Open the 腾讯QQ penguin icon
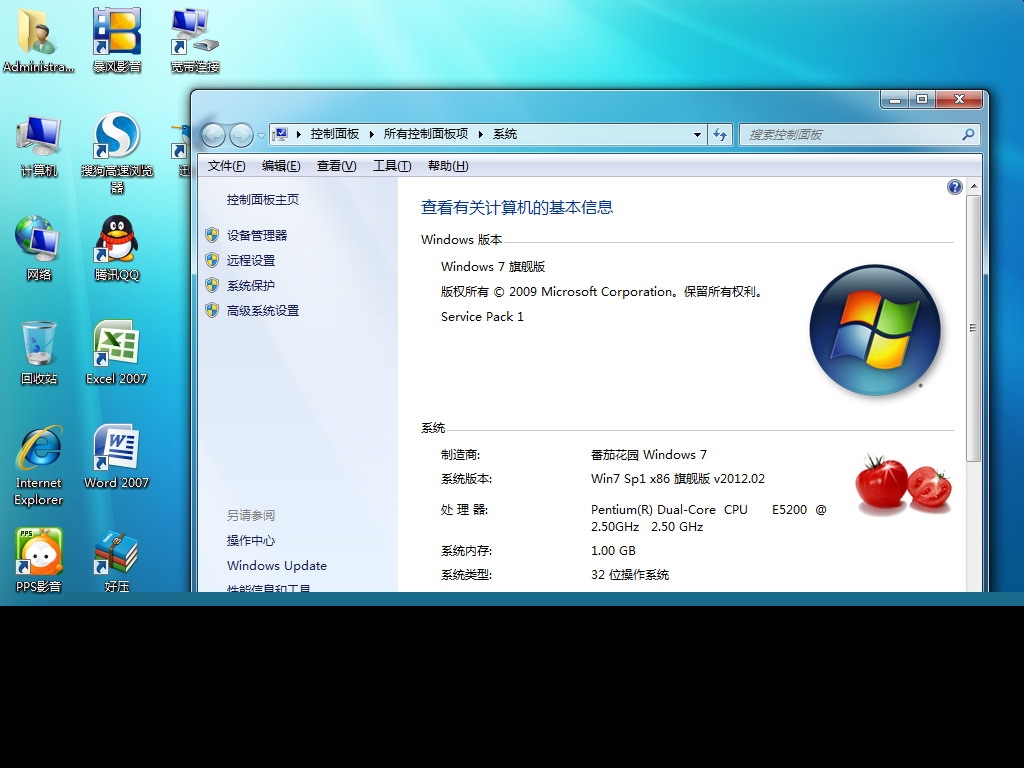Screen dimensions: 1024x768 pos(117,248)
